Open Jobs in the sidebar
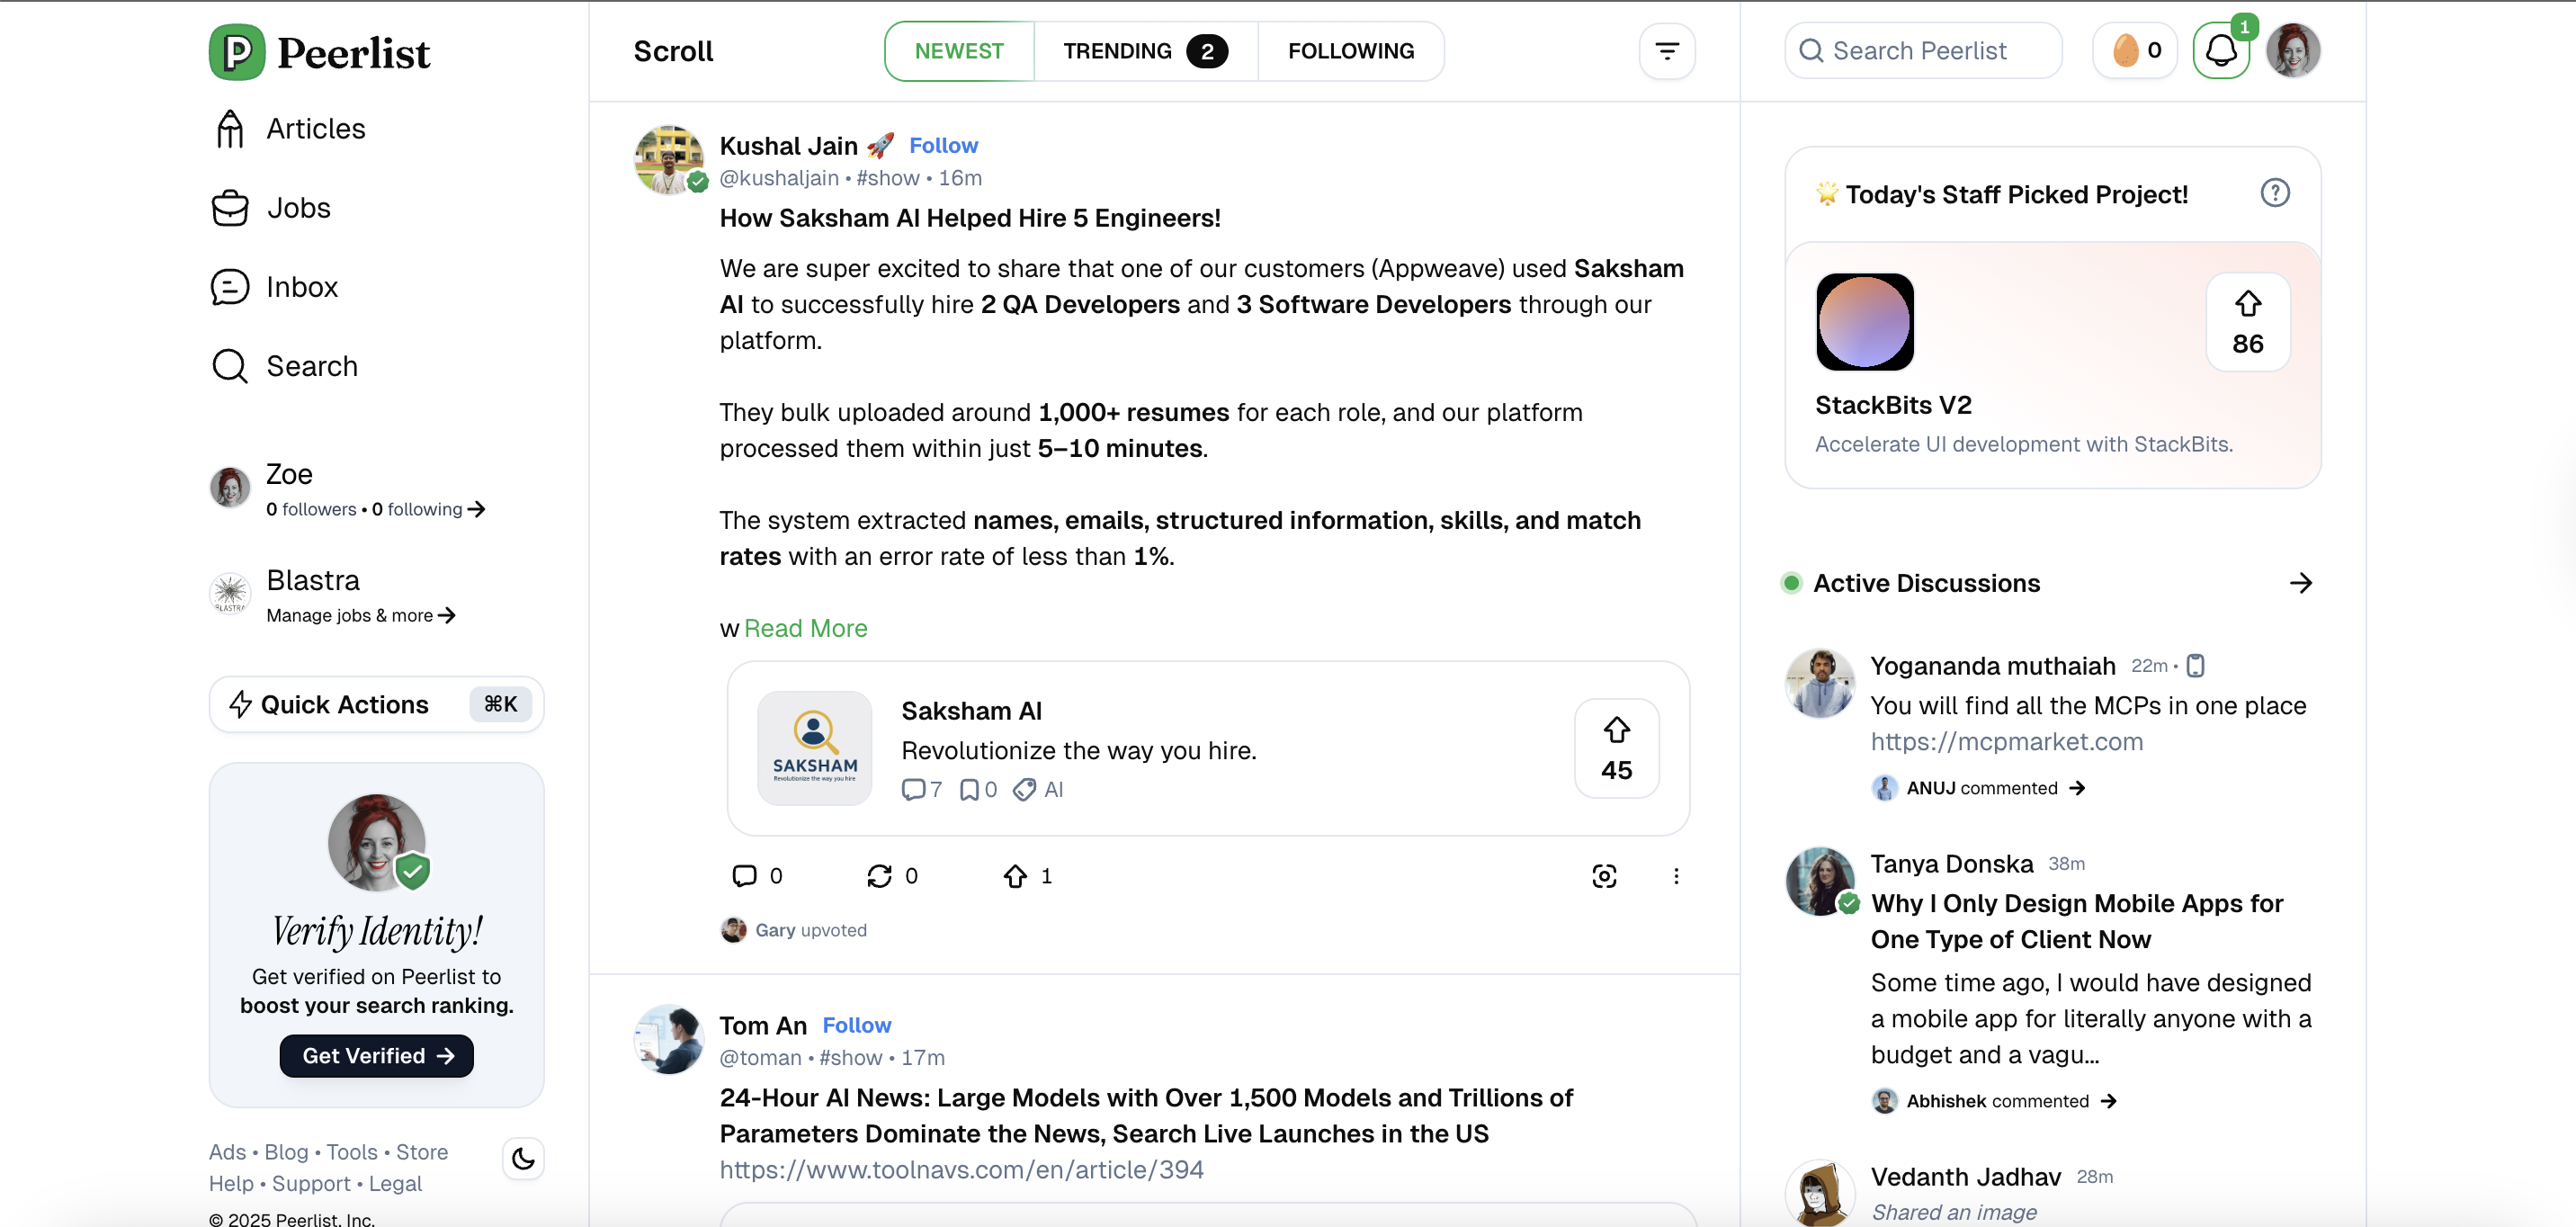Viewport: 2576px width, 1227px height. (298, 208)
